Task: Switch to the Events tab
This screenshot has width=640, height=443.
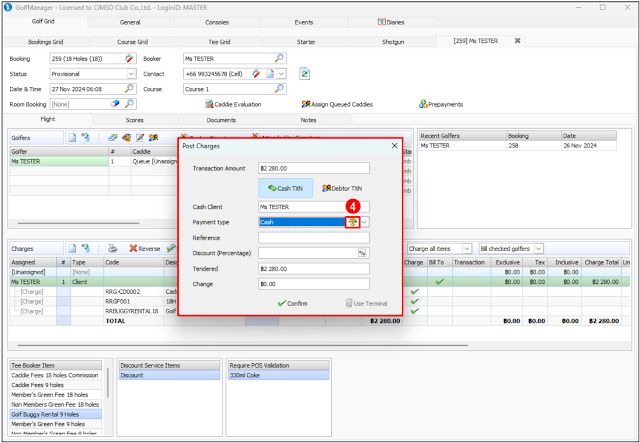Action: tap(304, 22)
